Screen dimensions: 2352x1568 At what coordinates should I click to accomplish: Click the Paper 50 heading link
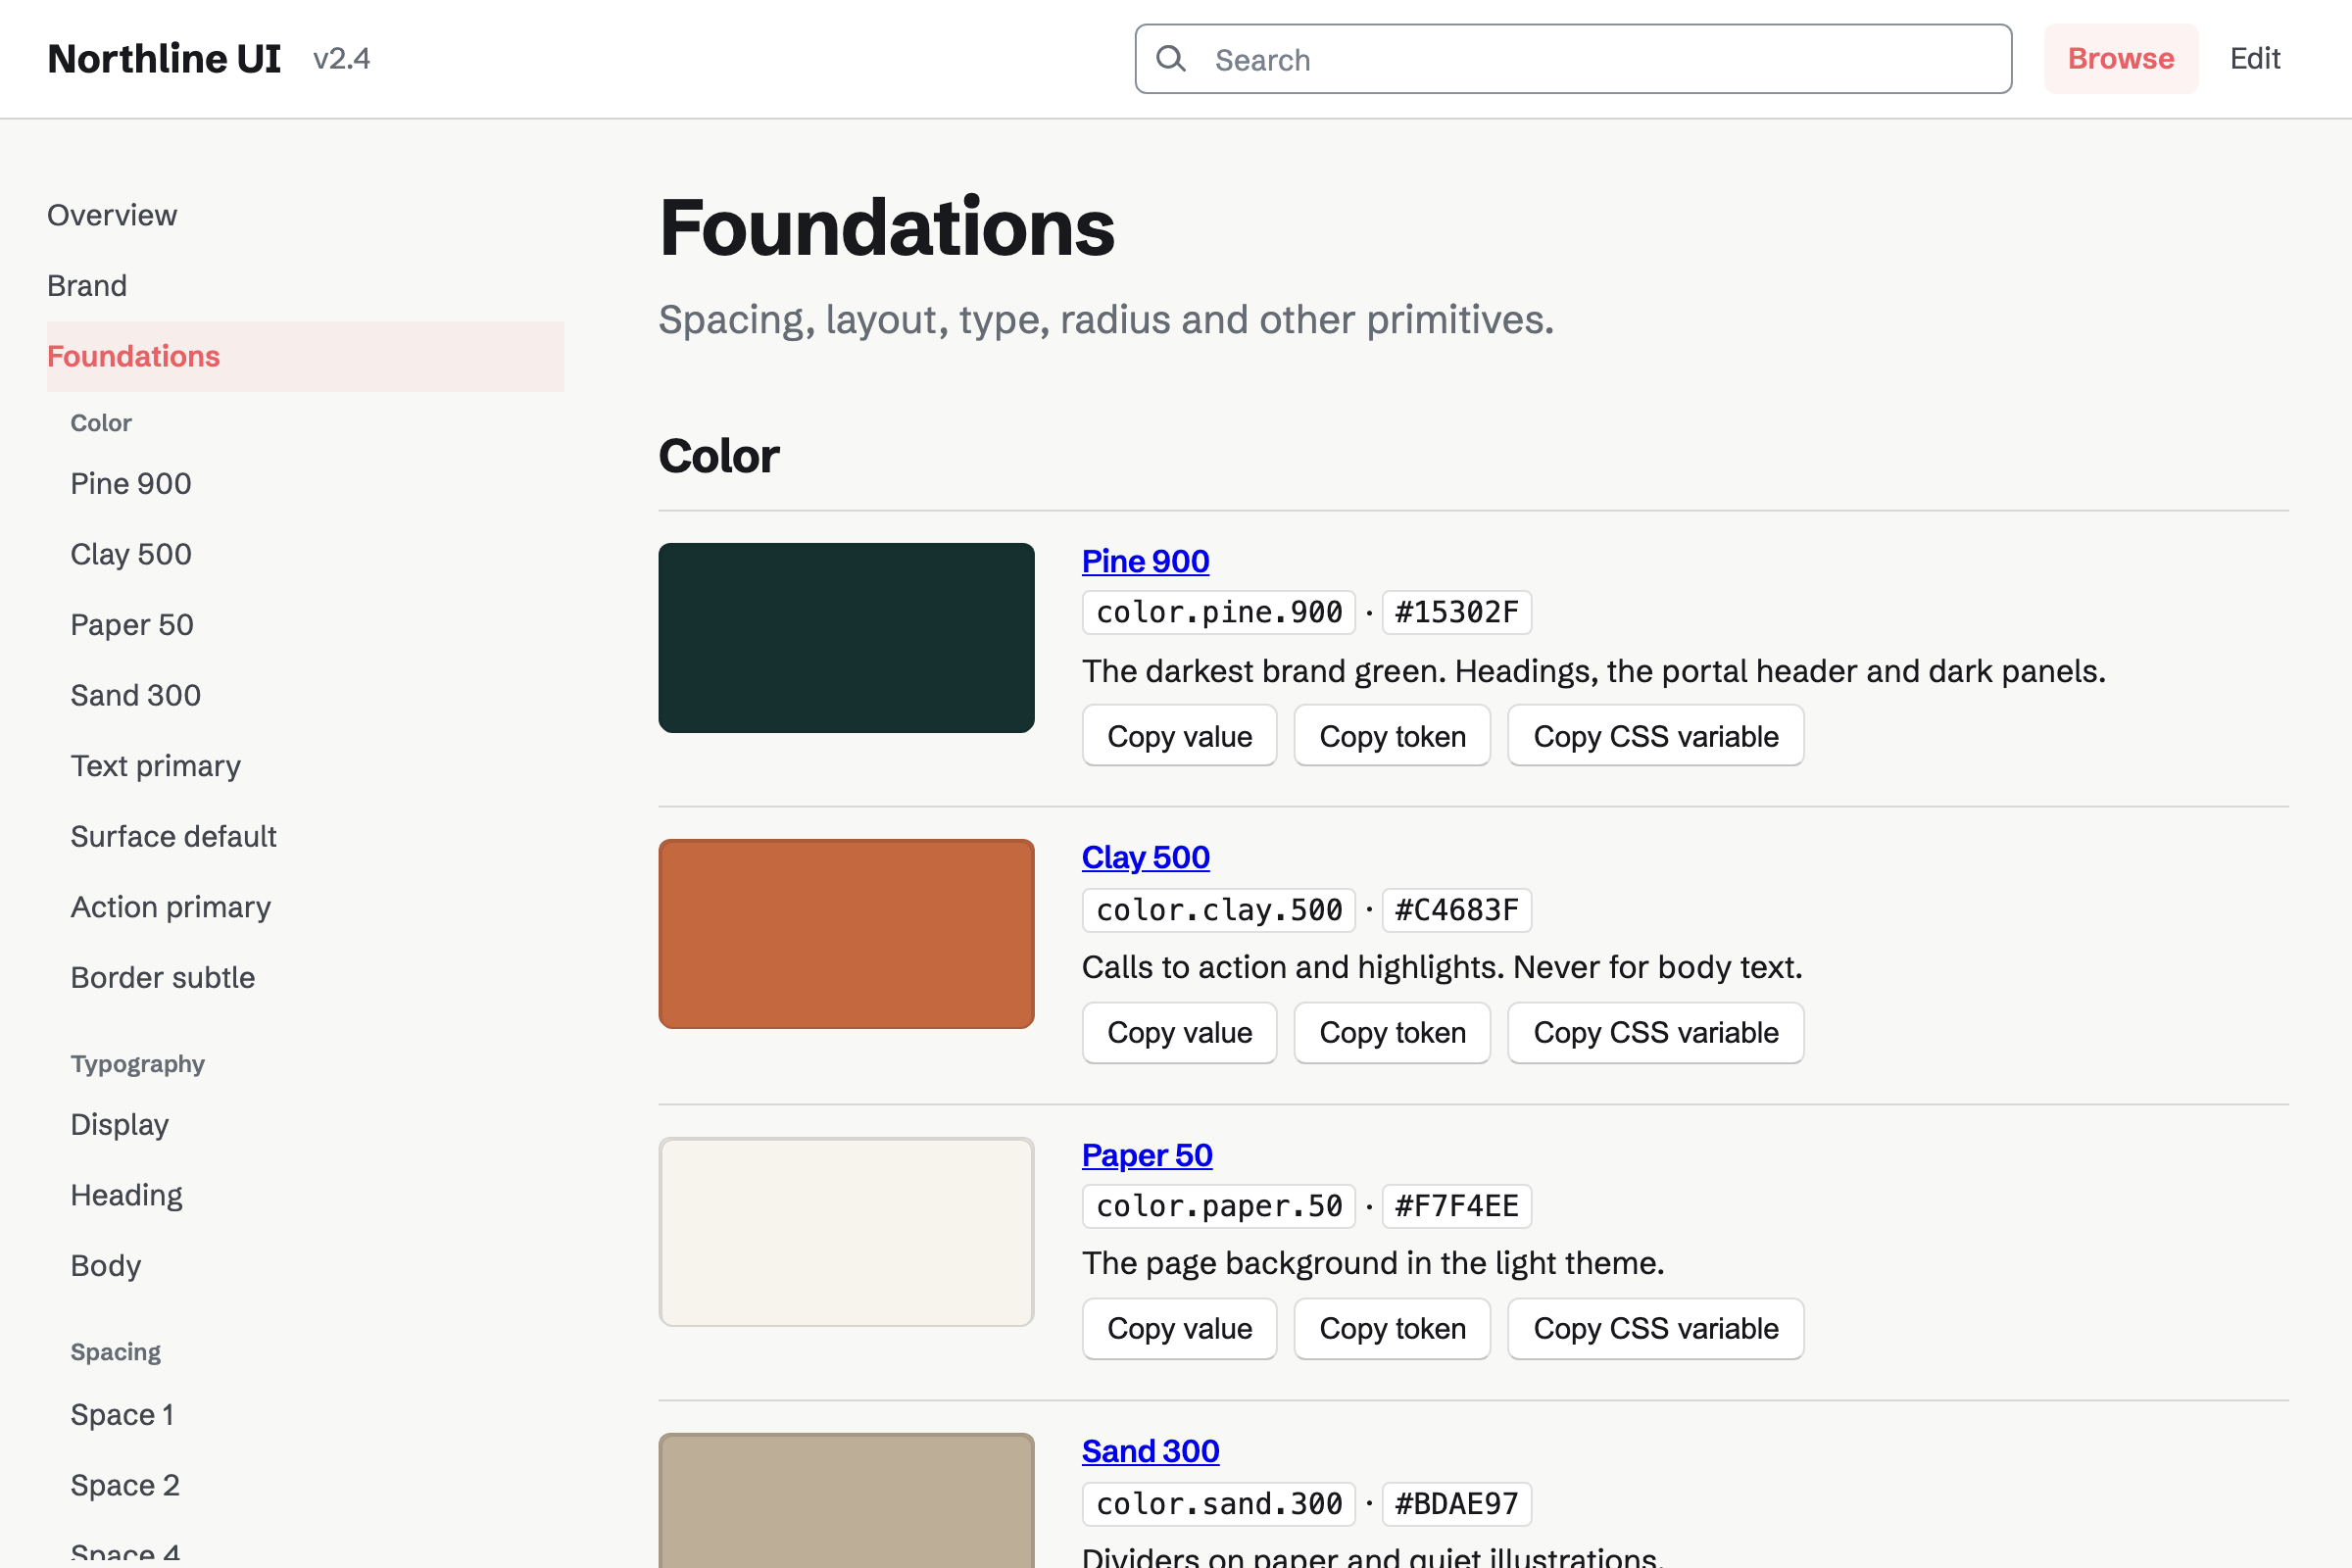point(1147,1155)
